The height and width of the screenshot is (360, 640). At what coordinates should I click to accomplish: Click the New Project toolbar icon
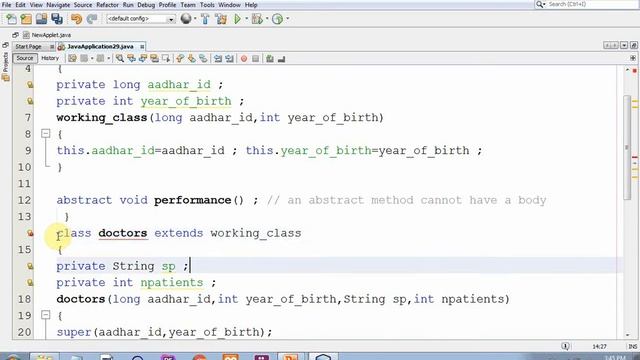[26, 19]
